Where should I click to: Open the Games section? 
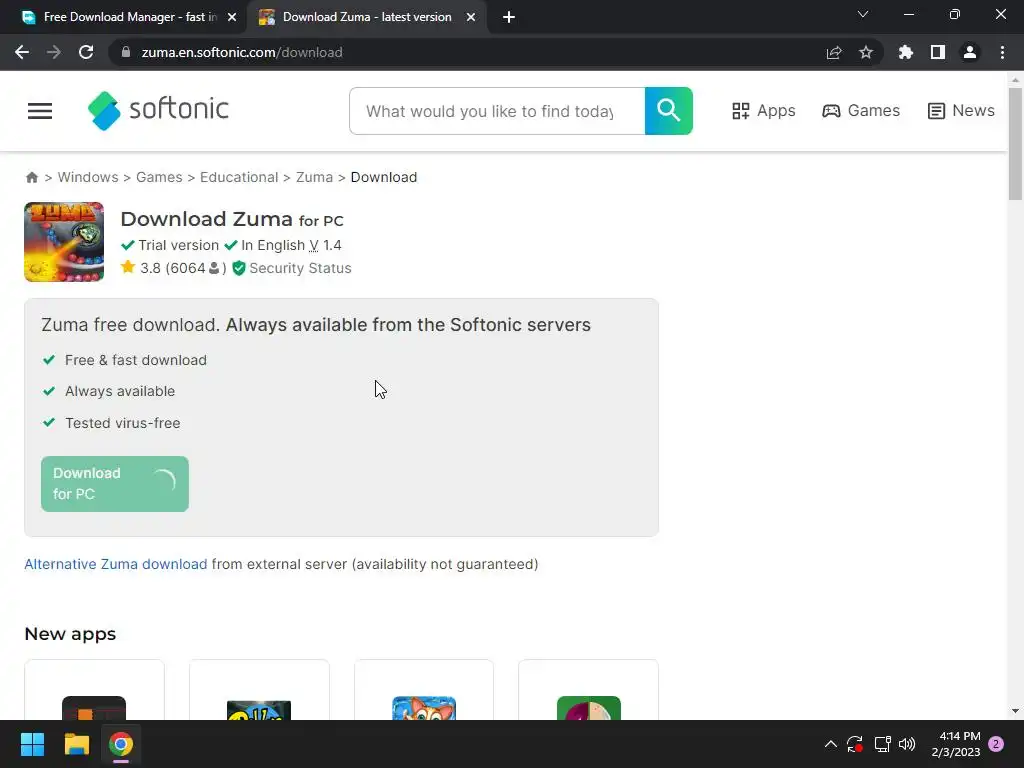[x=861, y=111]
